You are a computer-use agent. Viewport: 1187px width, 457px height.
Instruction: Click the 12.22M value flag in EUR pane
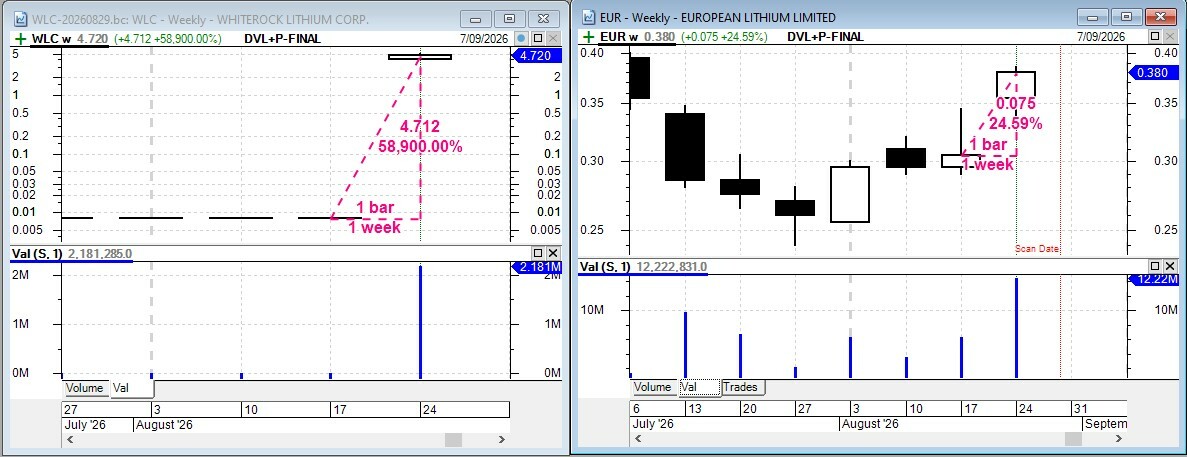click(x=1153, y=279)
